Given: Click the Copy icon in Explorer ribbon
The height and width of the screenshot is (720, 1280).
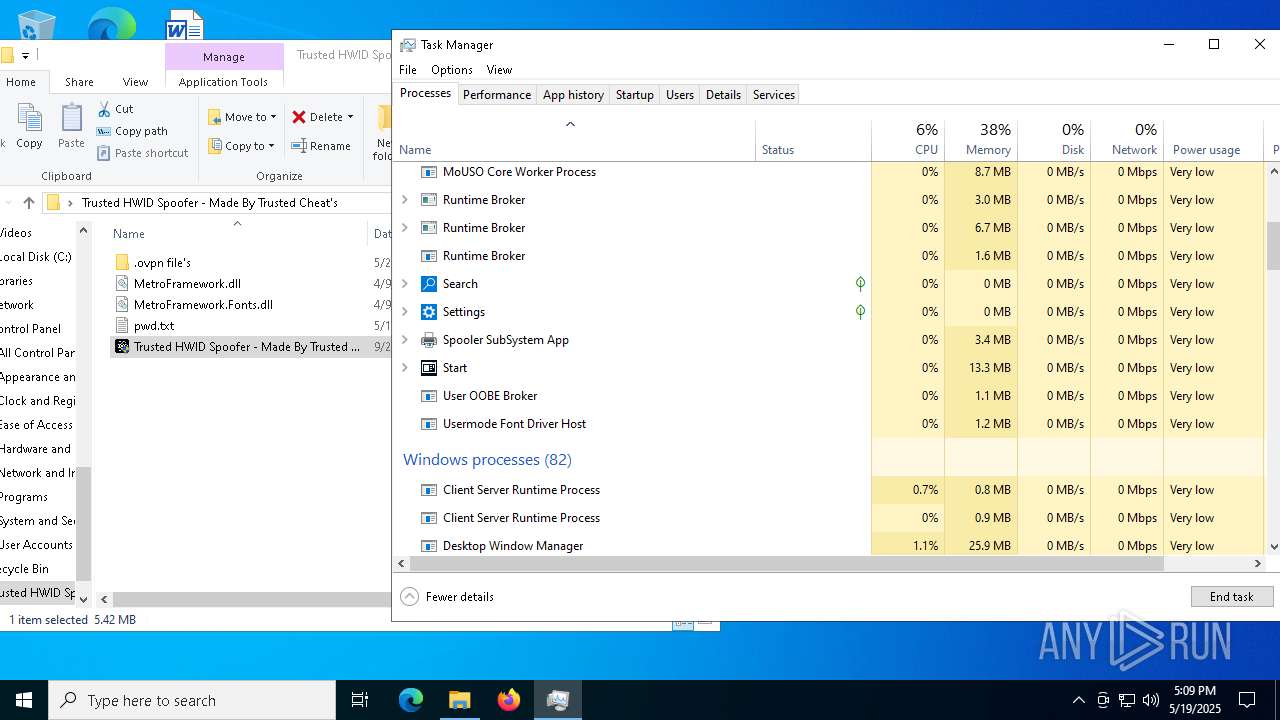Looking at the screenshot, I should click(29, 119).
